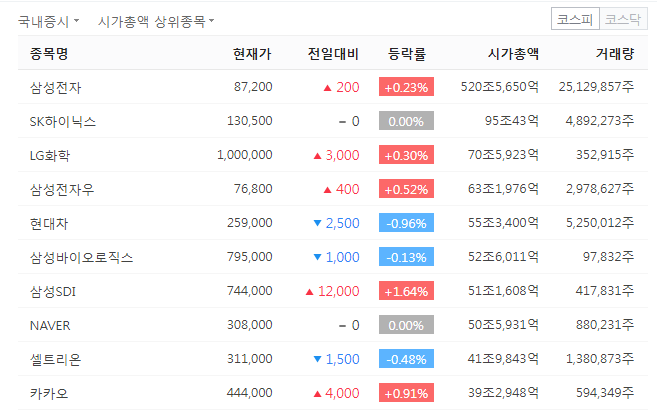This screenshot has height=415, width=657.
Task: Open the NAVER stock link
Action: pos(50,325)
